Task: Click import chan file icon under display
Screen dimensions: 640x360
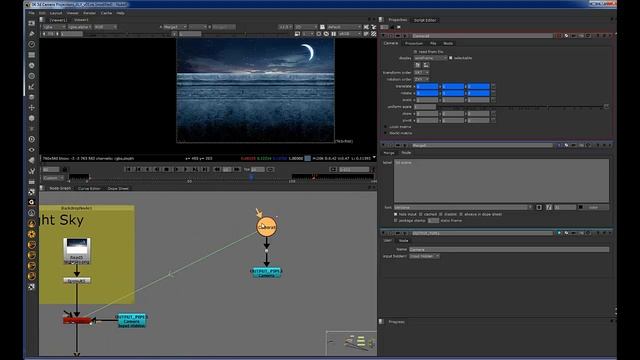Action: (418, 65)
